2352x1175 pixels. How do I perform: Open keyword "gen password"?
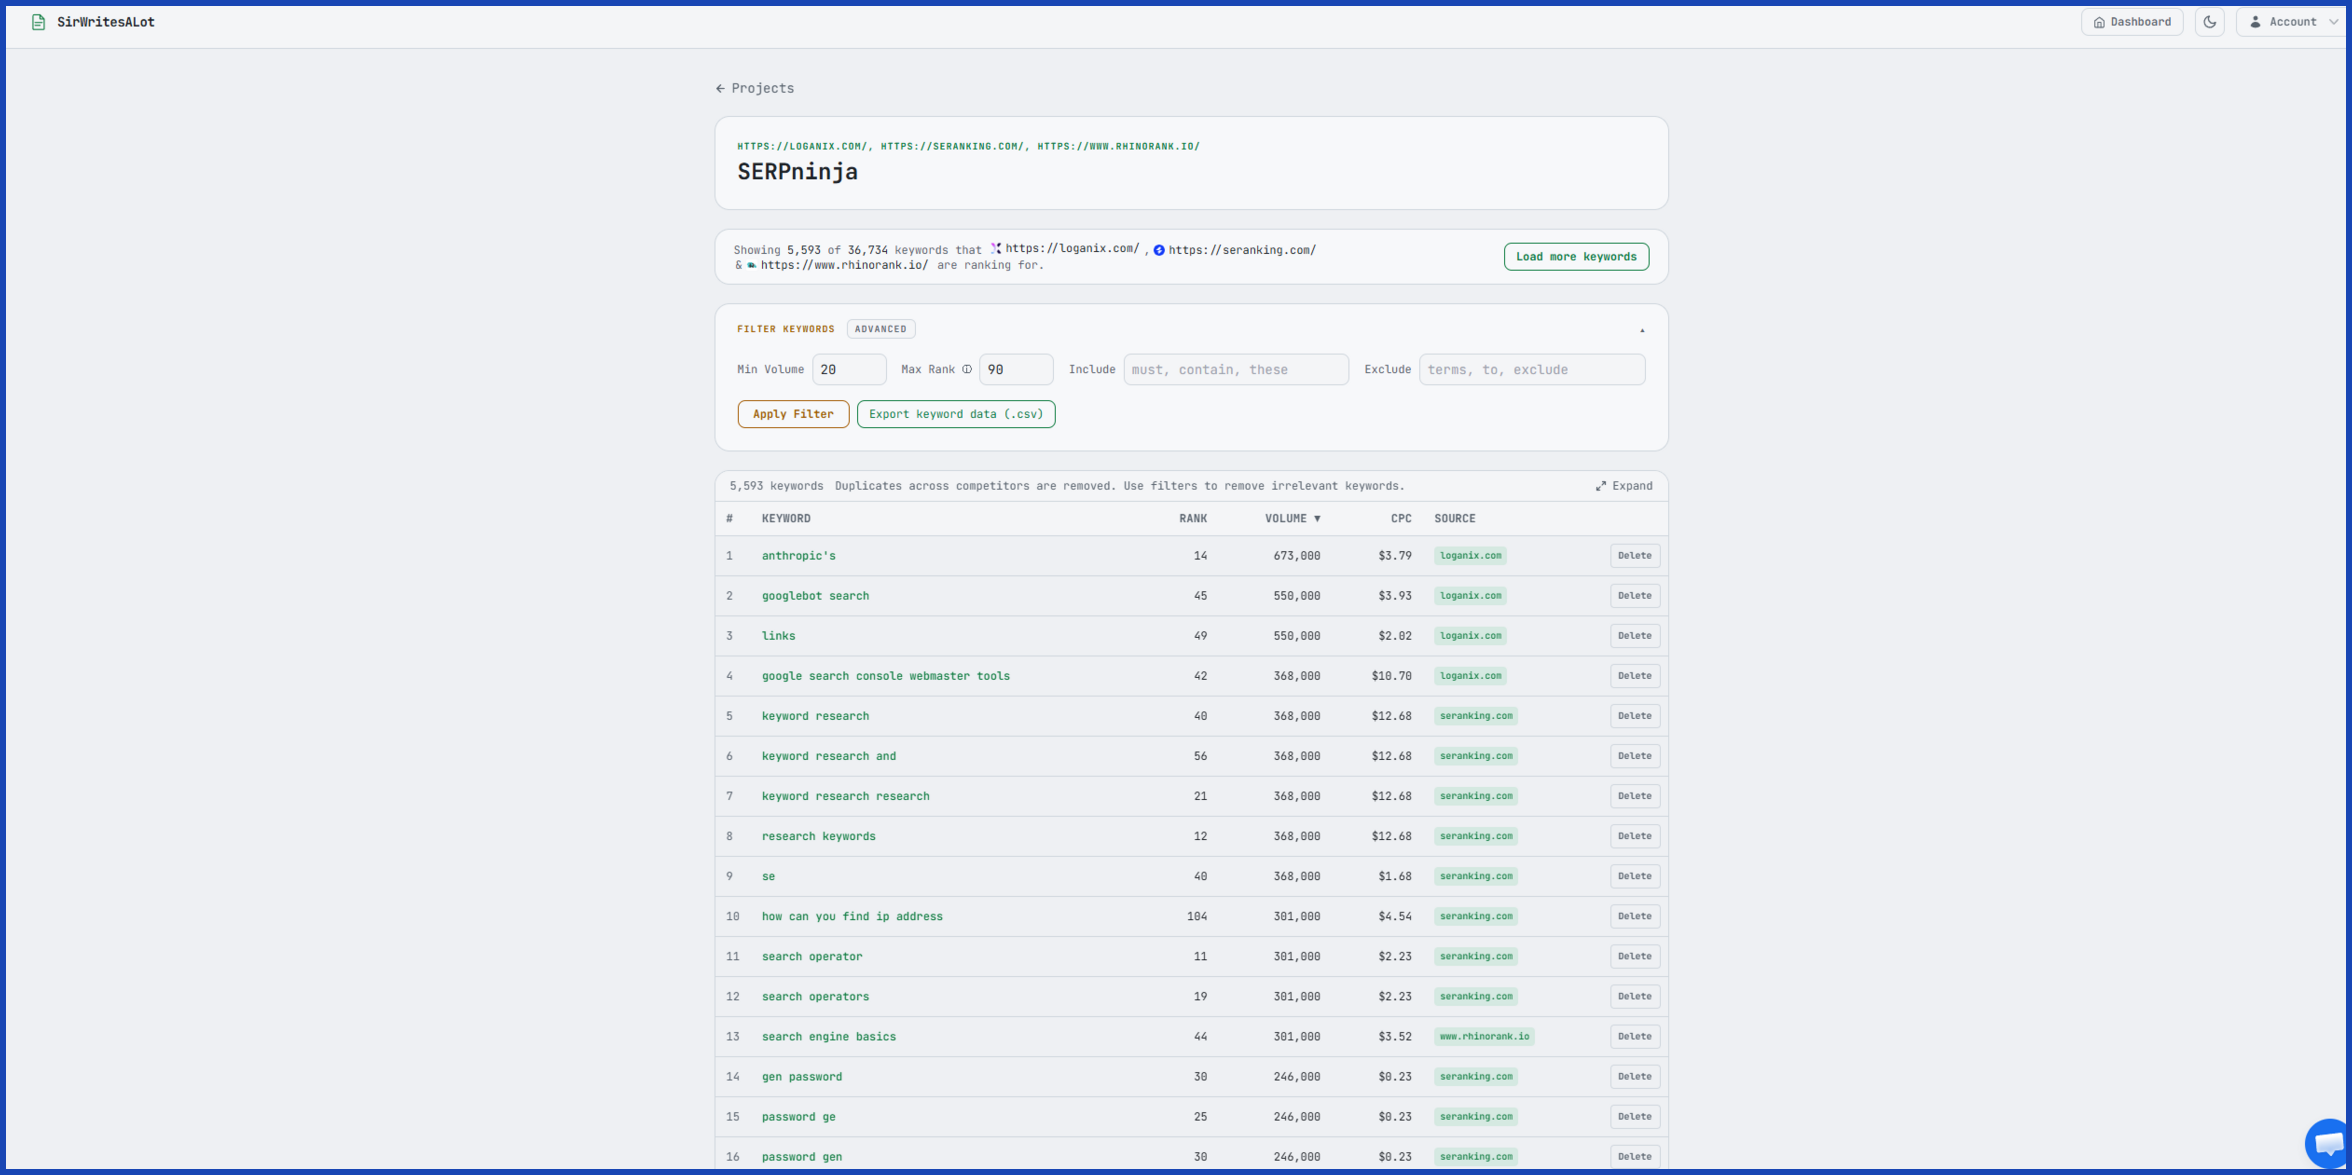pyautogui.click(x=801, y=1077)
